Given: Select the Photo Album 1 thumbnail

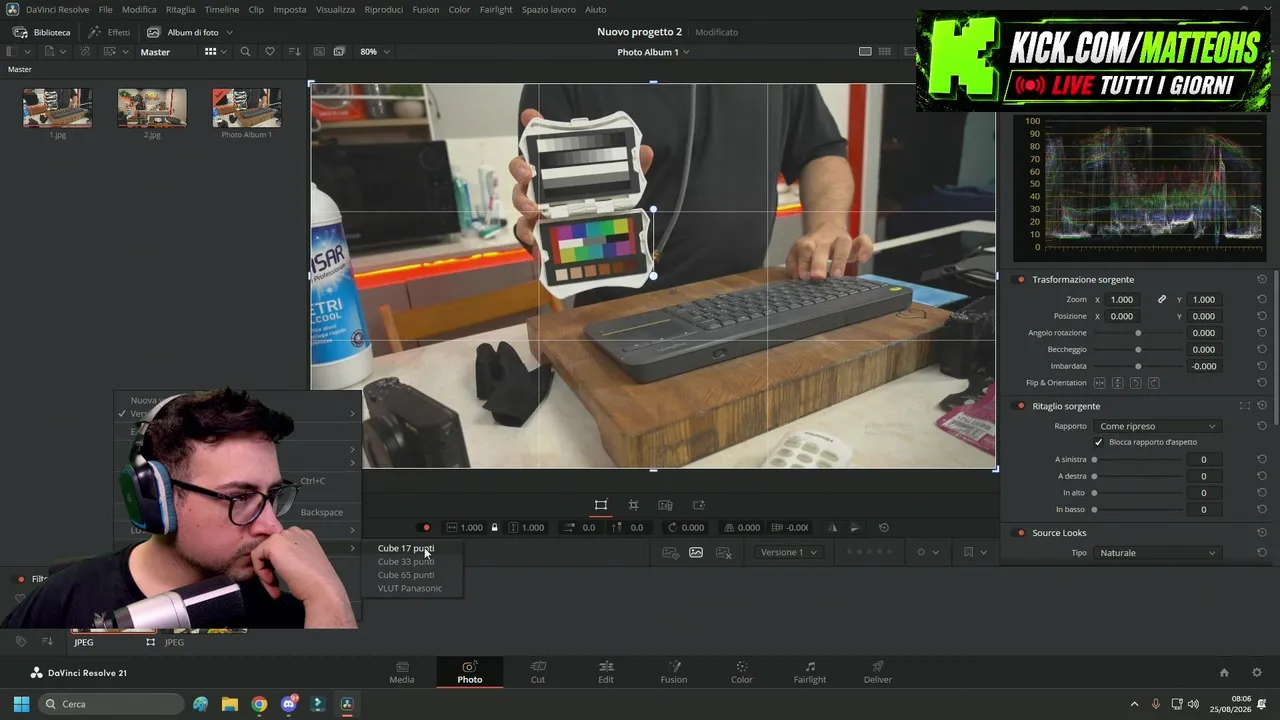Looking at the screenshot, I should 247,108.
